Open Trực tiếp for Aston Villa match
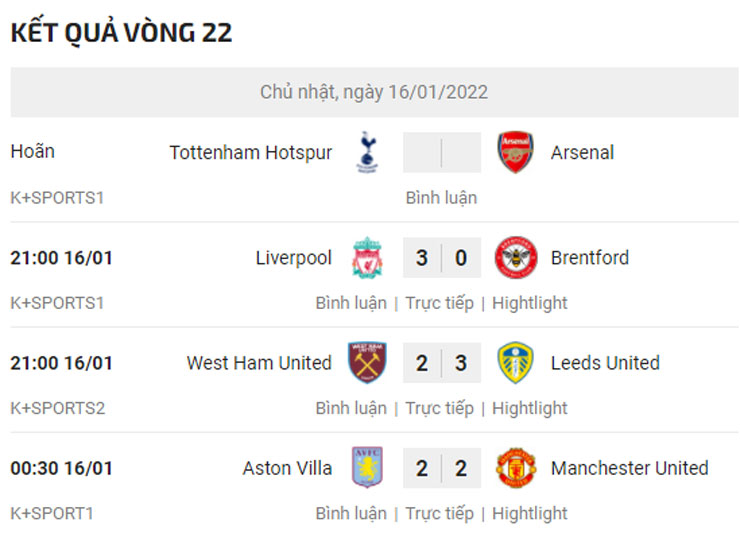Image resolution: width=740 pixels, height=553 pixels. (439, 513)
